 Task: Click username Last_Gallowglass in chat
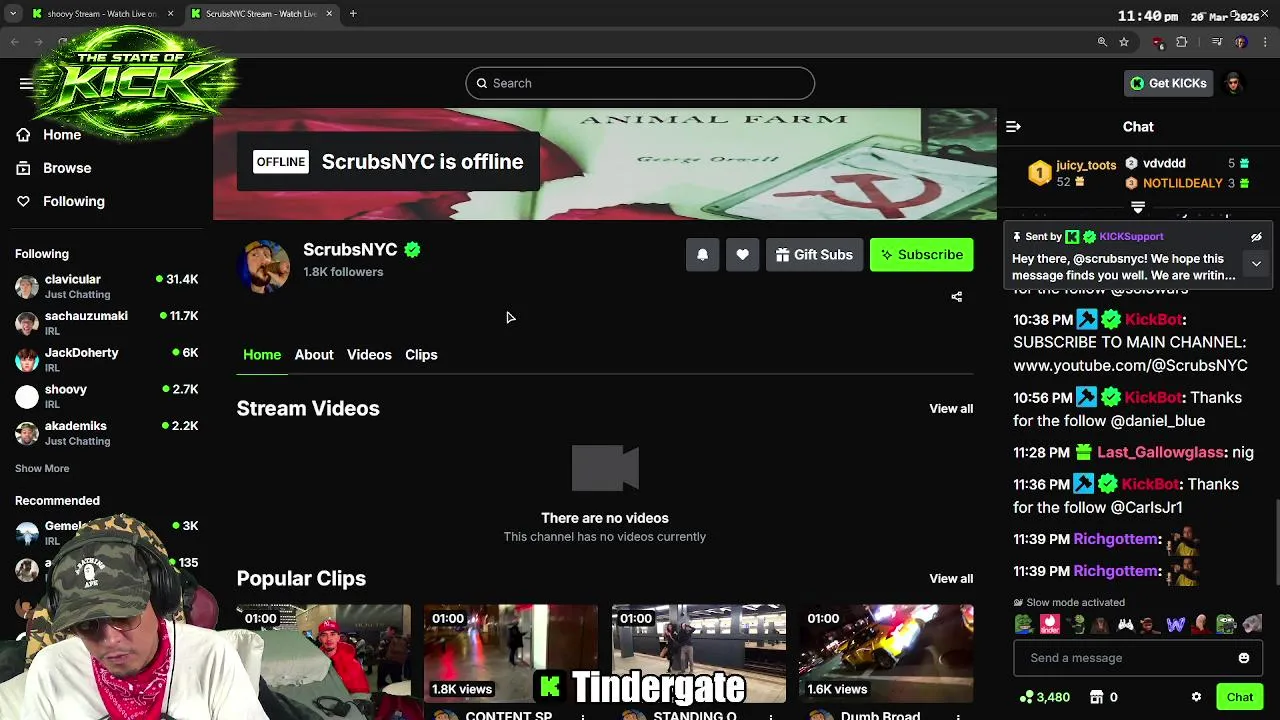point(1160,452)
